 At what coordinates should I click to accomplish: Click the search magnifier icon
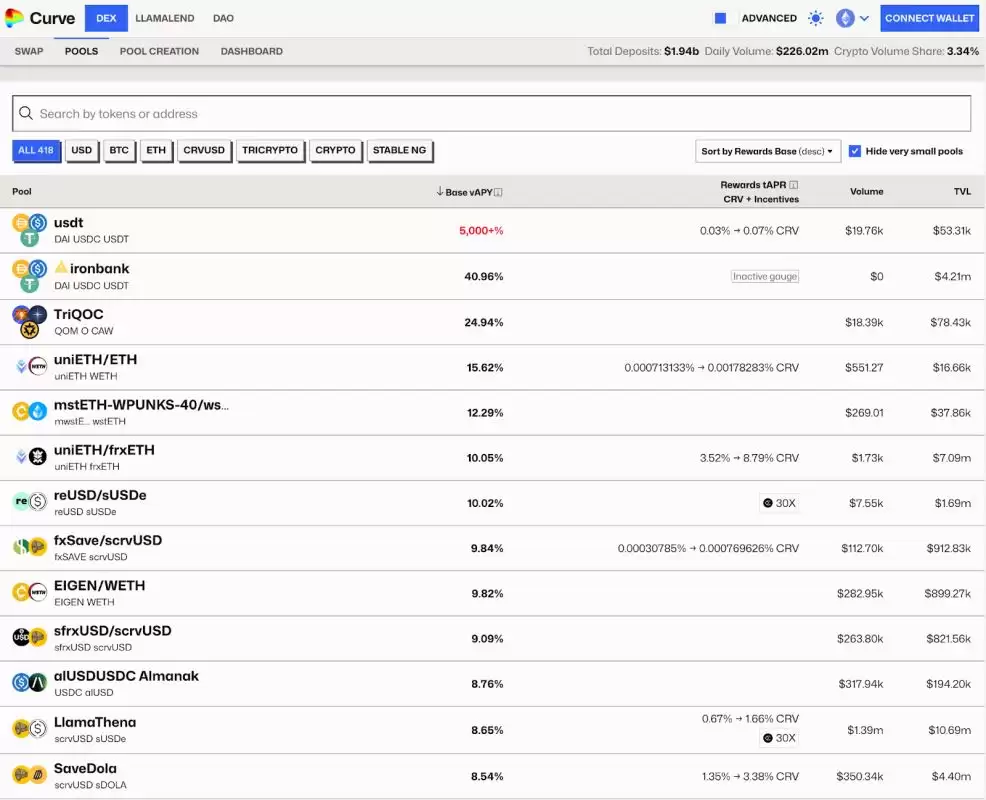[26, 114]
